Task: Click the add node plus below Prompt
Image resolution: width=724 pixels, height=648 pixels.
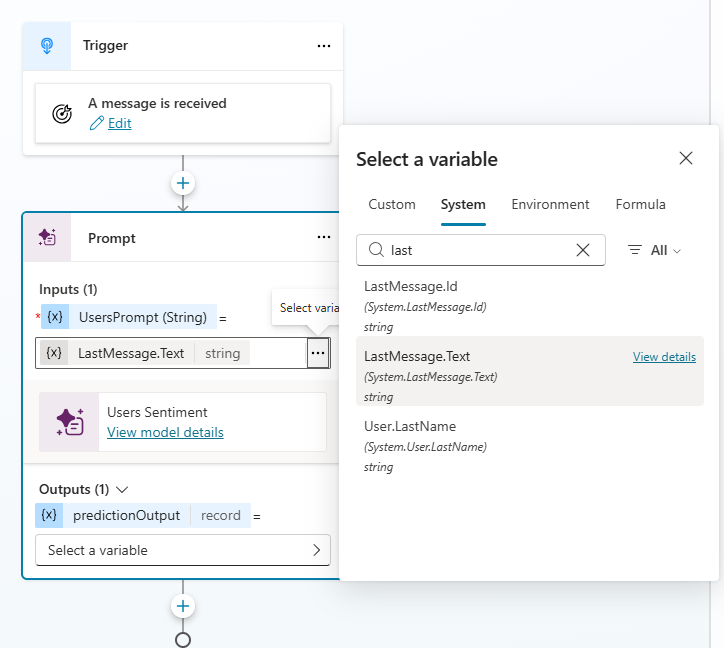Action: (183, 606)
